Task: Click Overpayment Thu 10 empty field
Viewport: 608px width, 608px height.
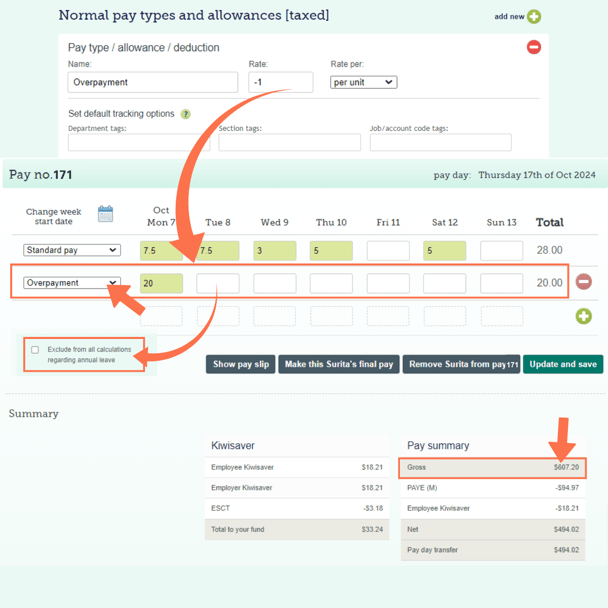Action: coord(331,283)
